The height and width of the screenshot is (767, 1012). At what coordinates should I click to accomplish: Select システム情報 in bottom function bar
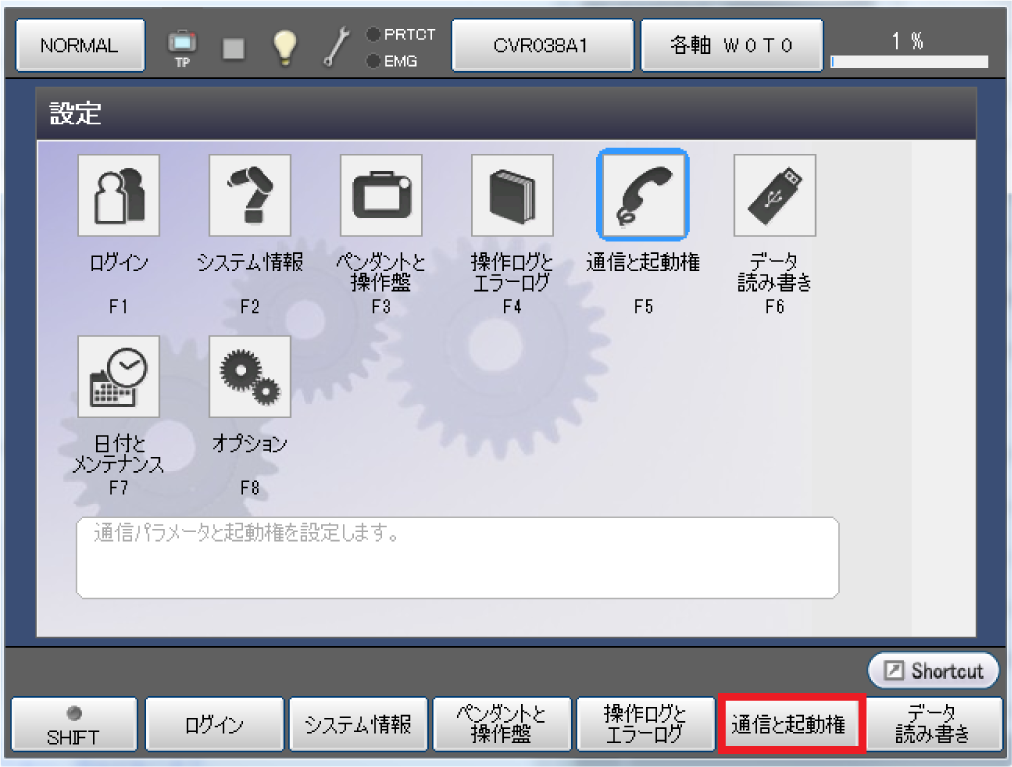[x=357, y=724]
